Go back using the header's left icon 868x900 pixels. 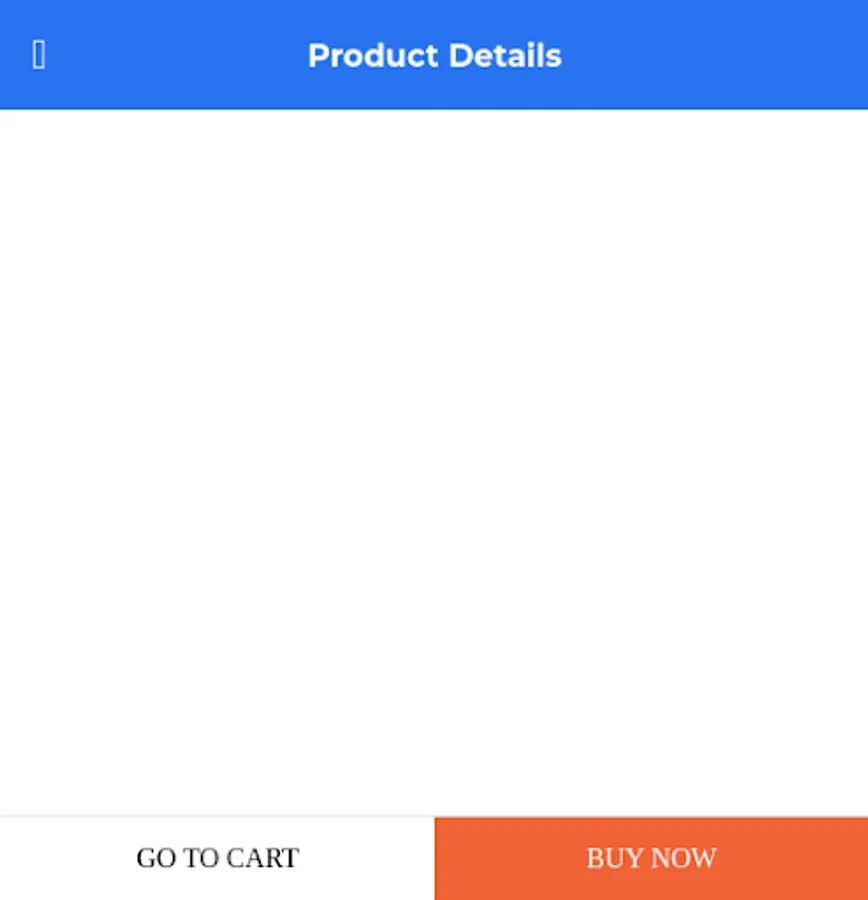click(x=39, y=55)
